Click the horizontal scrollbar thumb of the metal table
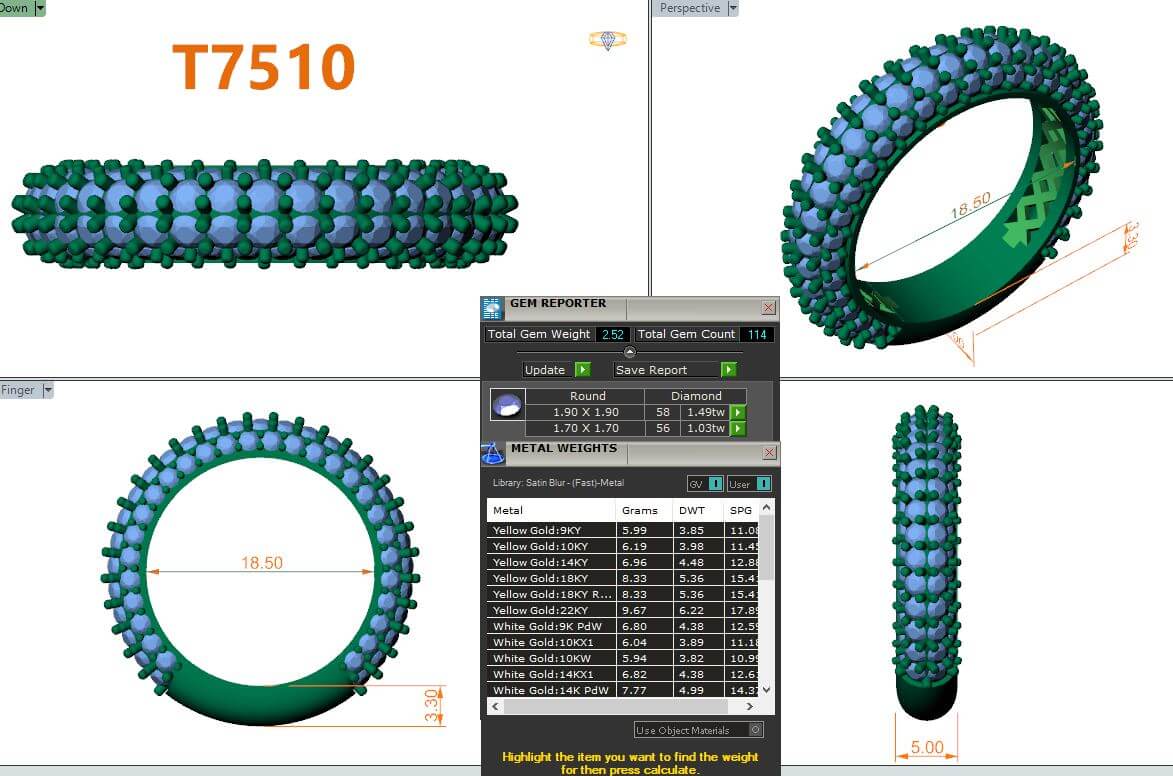This screenshot has width=1173, height=776. (616, 706)
